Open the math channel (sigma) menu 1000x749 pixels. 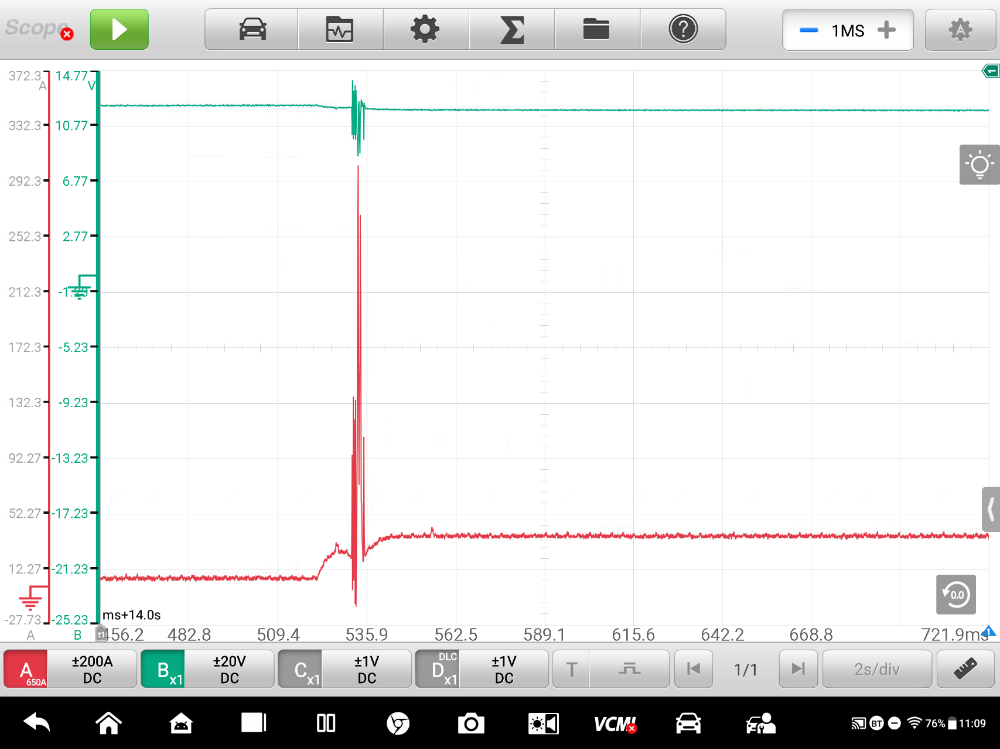(x=511, y=30)
